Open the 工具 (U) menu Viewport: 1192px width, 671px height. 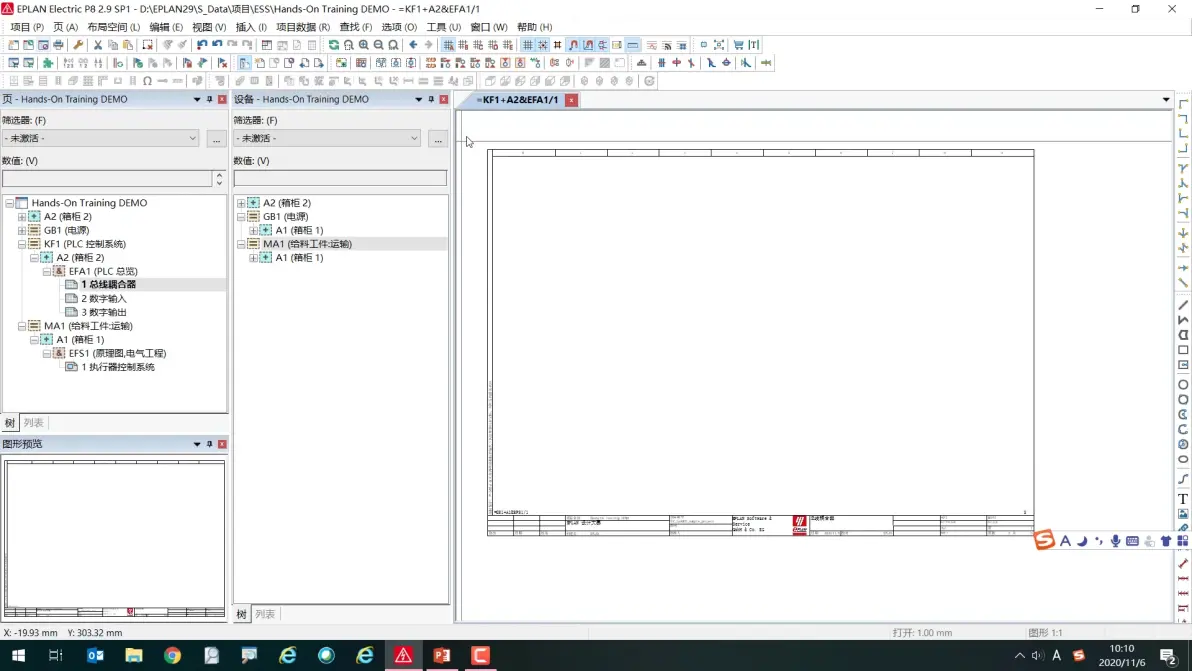[444, 27]
